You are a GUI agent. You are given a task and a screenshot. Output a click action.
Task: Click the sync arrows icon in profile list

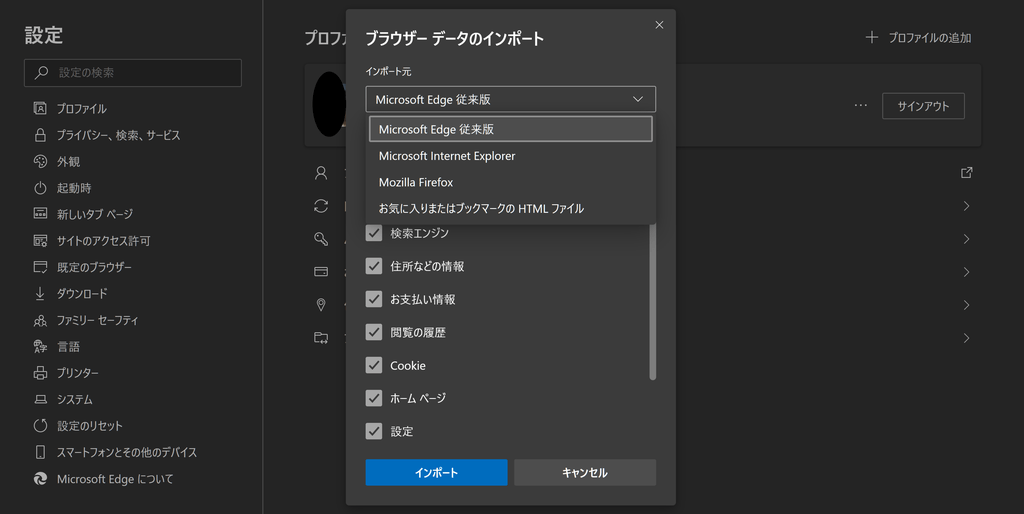pos(321,206)
